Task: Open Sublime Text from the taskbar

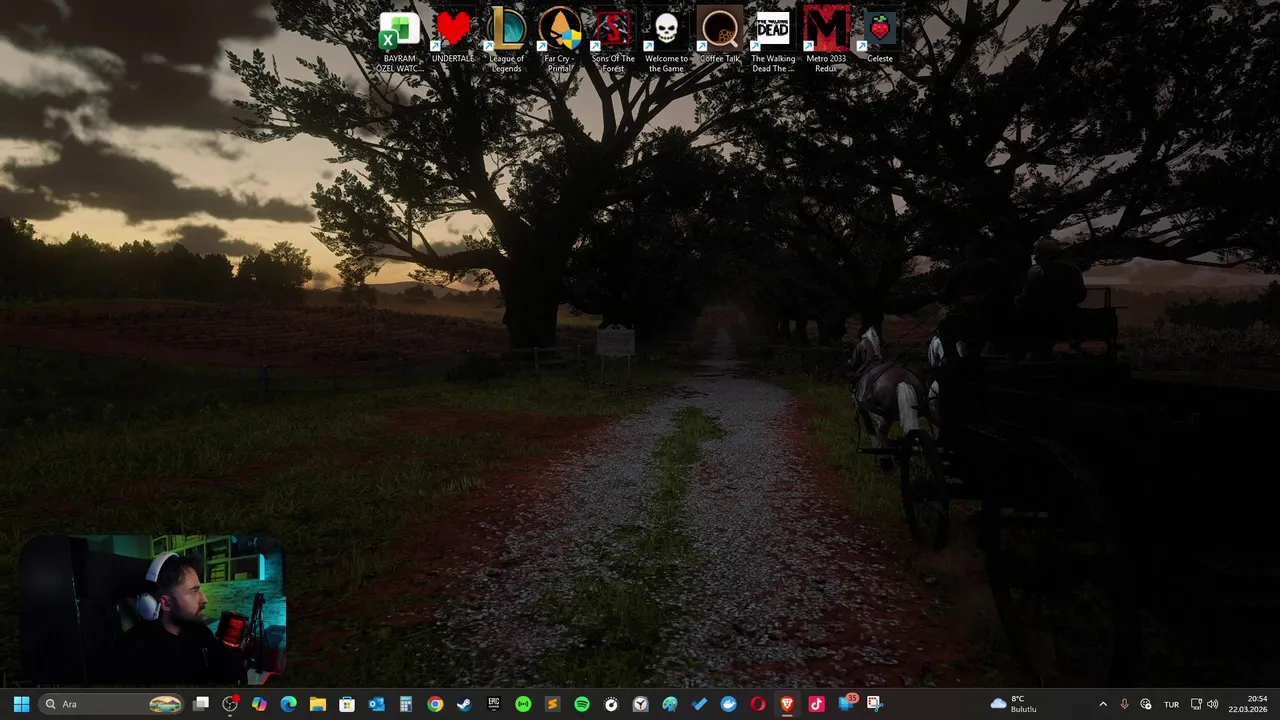Action: 552,704
